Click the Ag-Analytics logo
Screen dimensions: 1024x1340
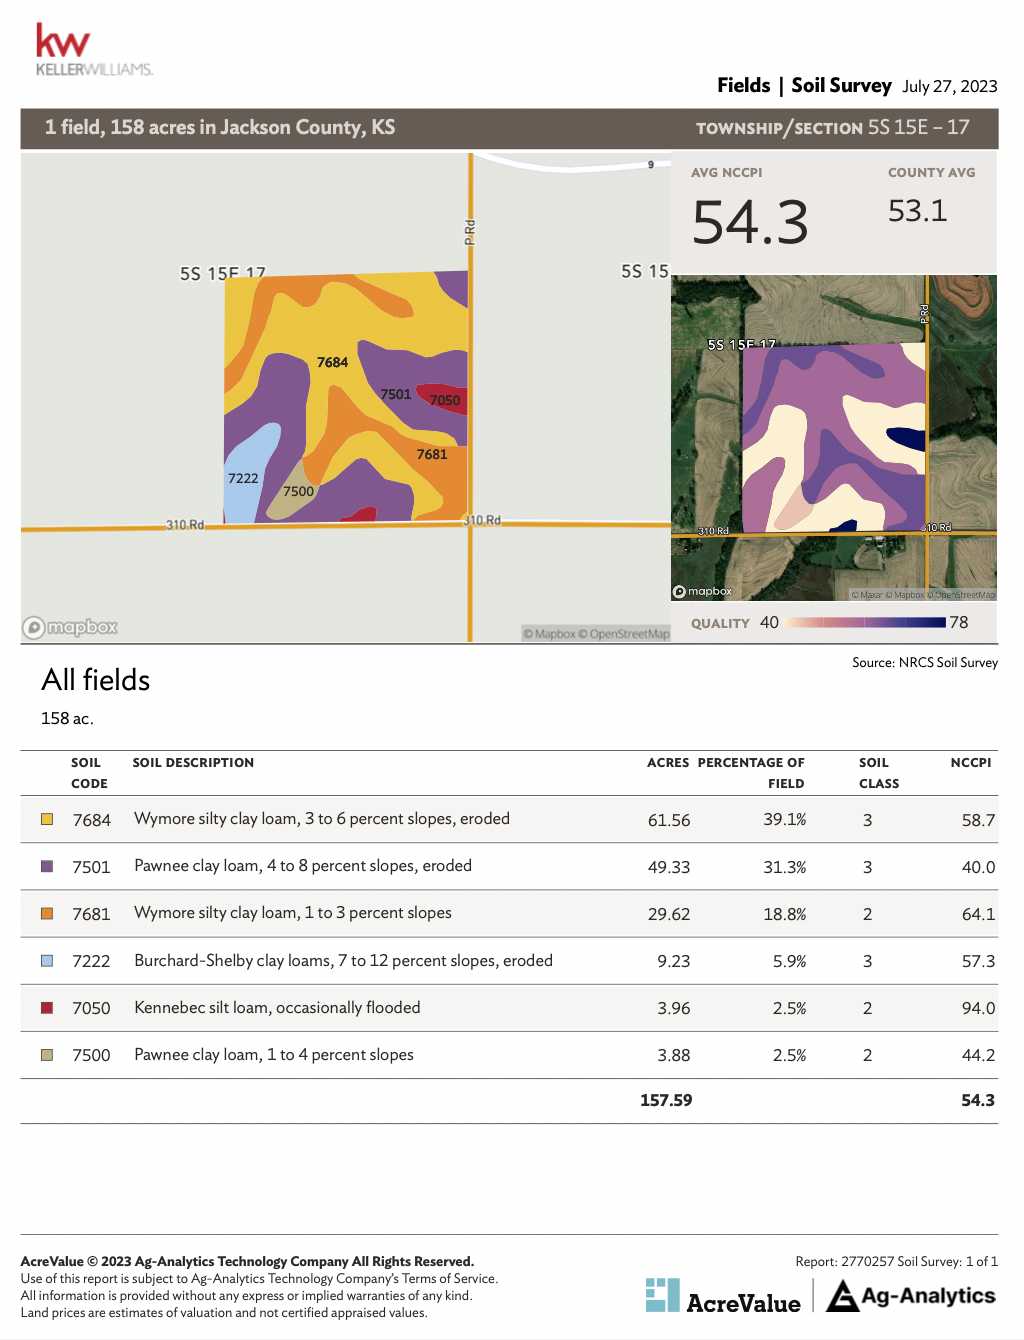pyautogui.click(x=911, y=1296)
